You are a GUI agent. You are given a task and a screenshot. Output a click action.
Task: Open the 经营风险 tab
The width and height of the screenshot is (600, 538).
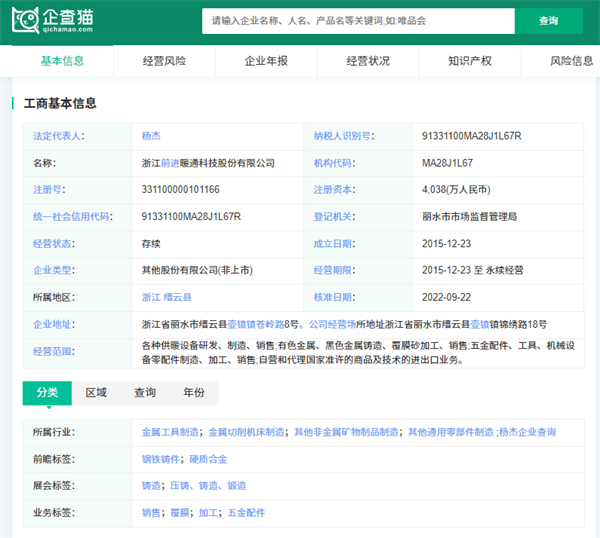coord(164,61)
